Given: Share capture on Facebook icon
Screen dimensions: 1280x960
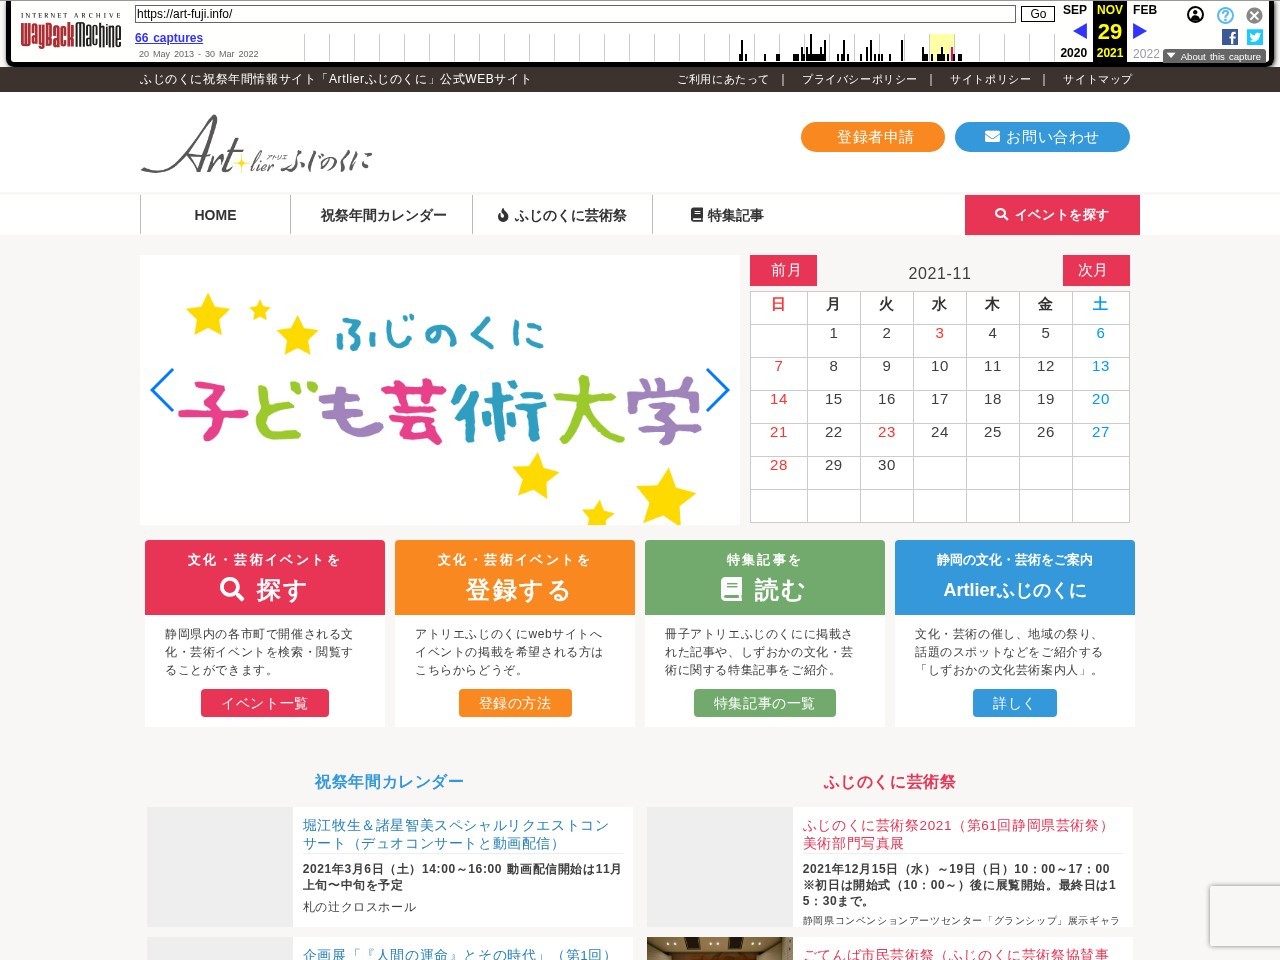Looking at the screenshot, I should click(x=1230, y=37).
